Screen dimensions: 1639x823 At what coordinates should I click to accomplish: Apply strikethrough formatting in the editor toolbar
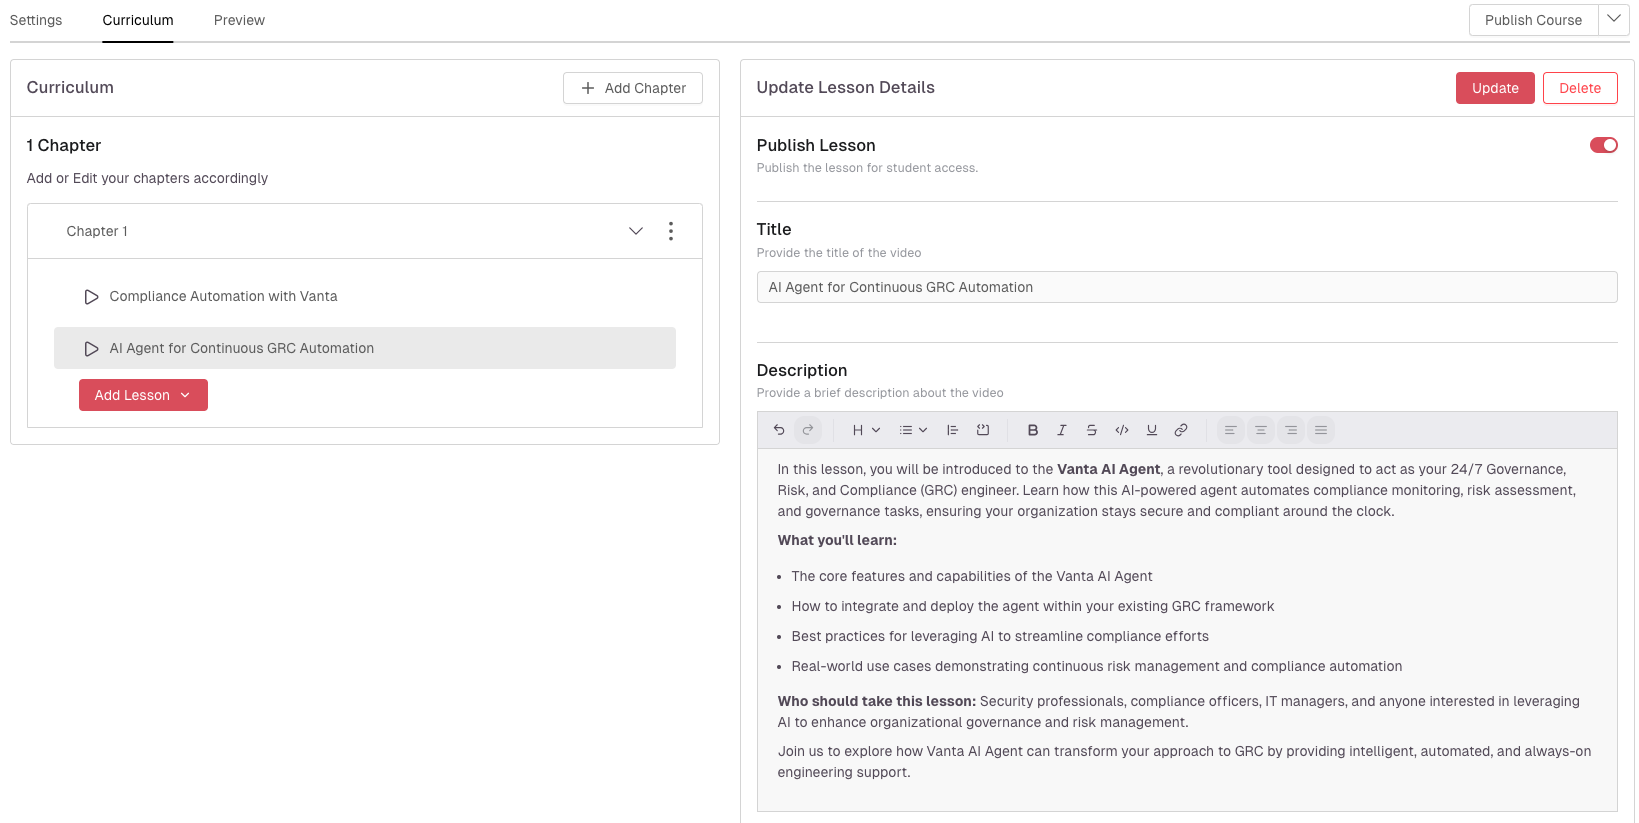[1091, 430]
